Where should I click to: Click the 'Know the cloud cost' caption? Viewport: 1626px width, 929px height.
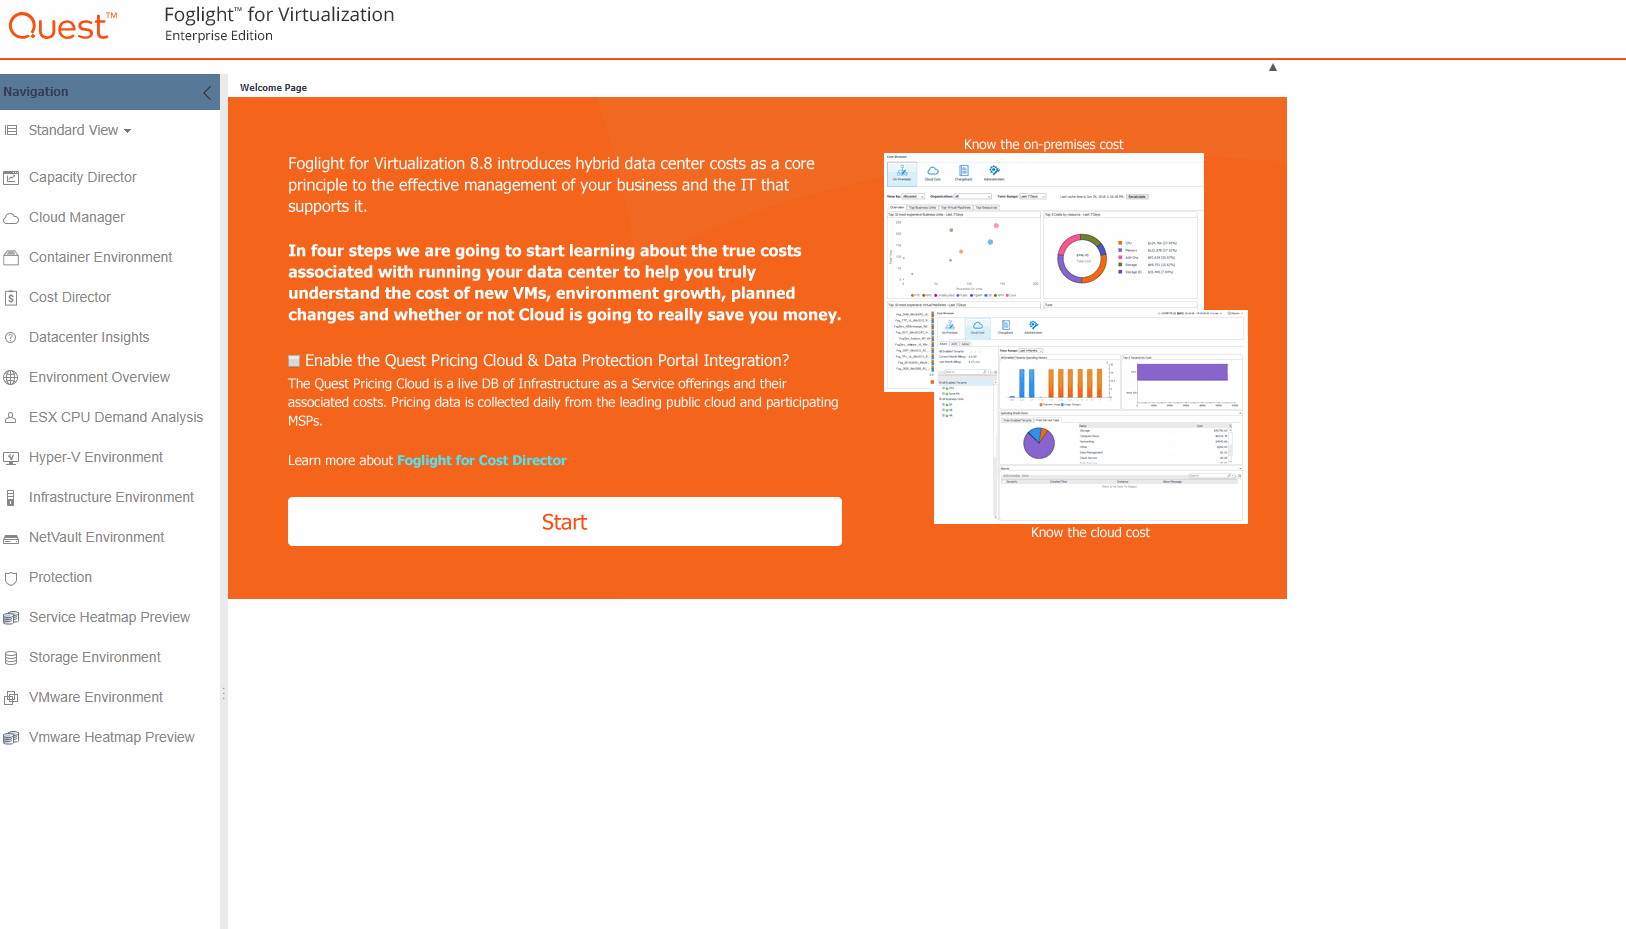point(1090,533)
